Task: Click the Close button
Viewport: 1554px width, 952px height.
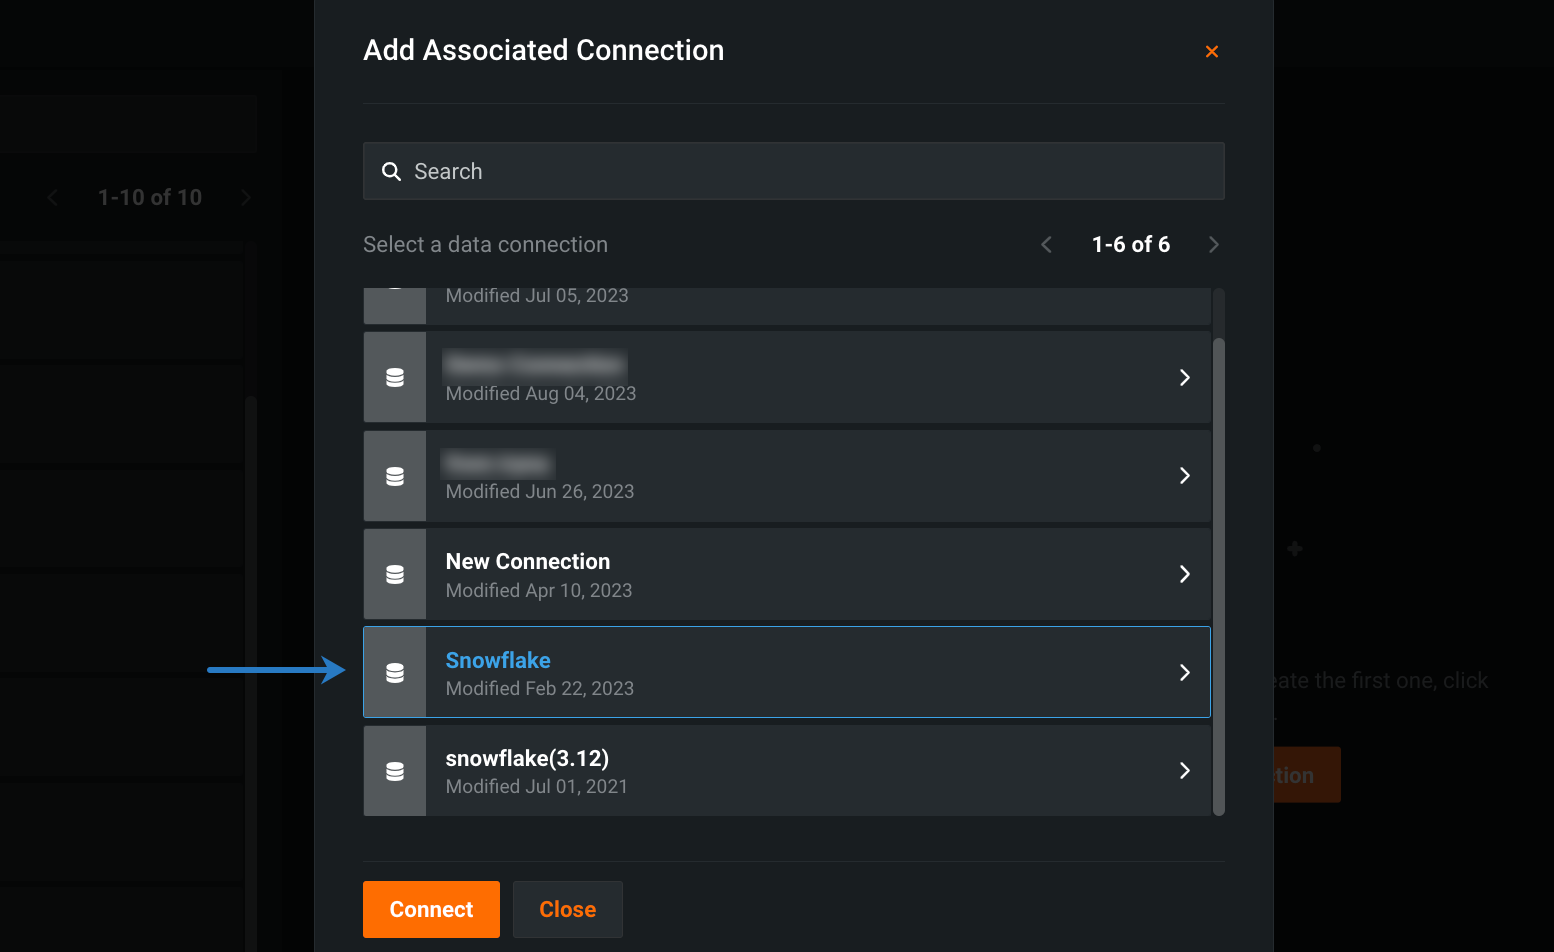Action: [567, 909]
